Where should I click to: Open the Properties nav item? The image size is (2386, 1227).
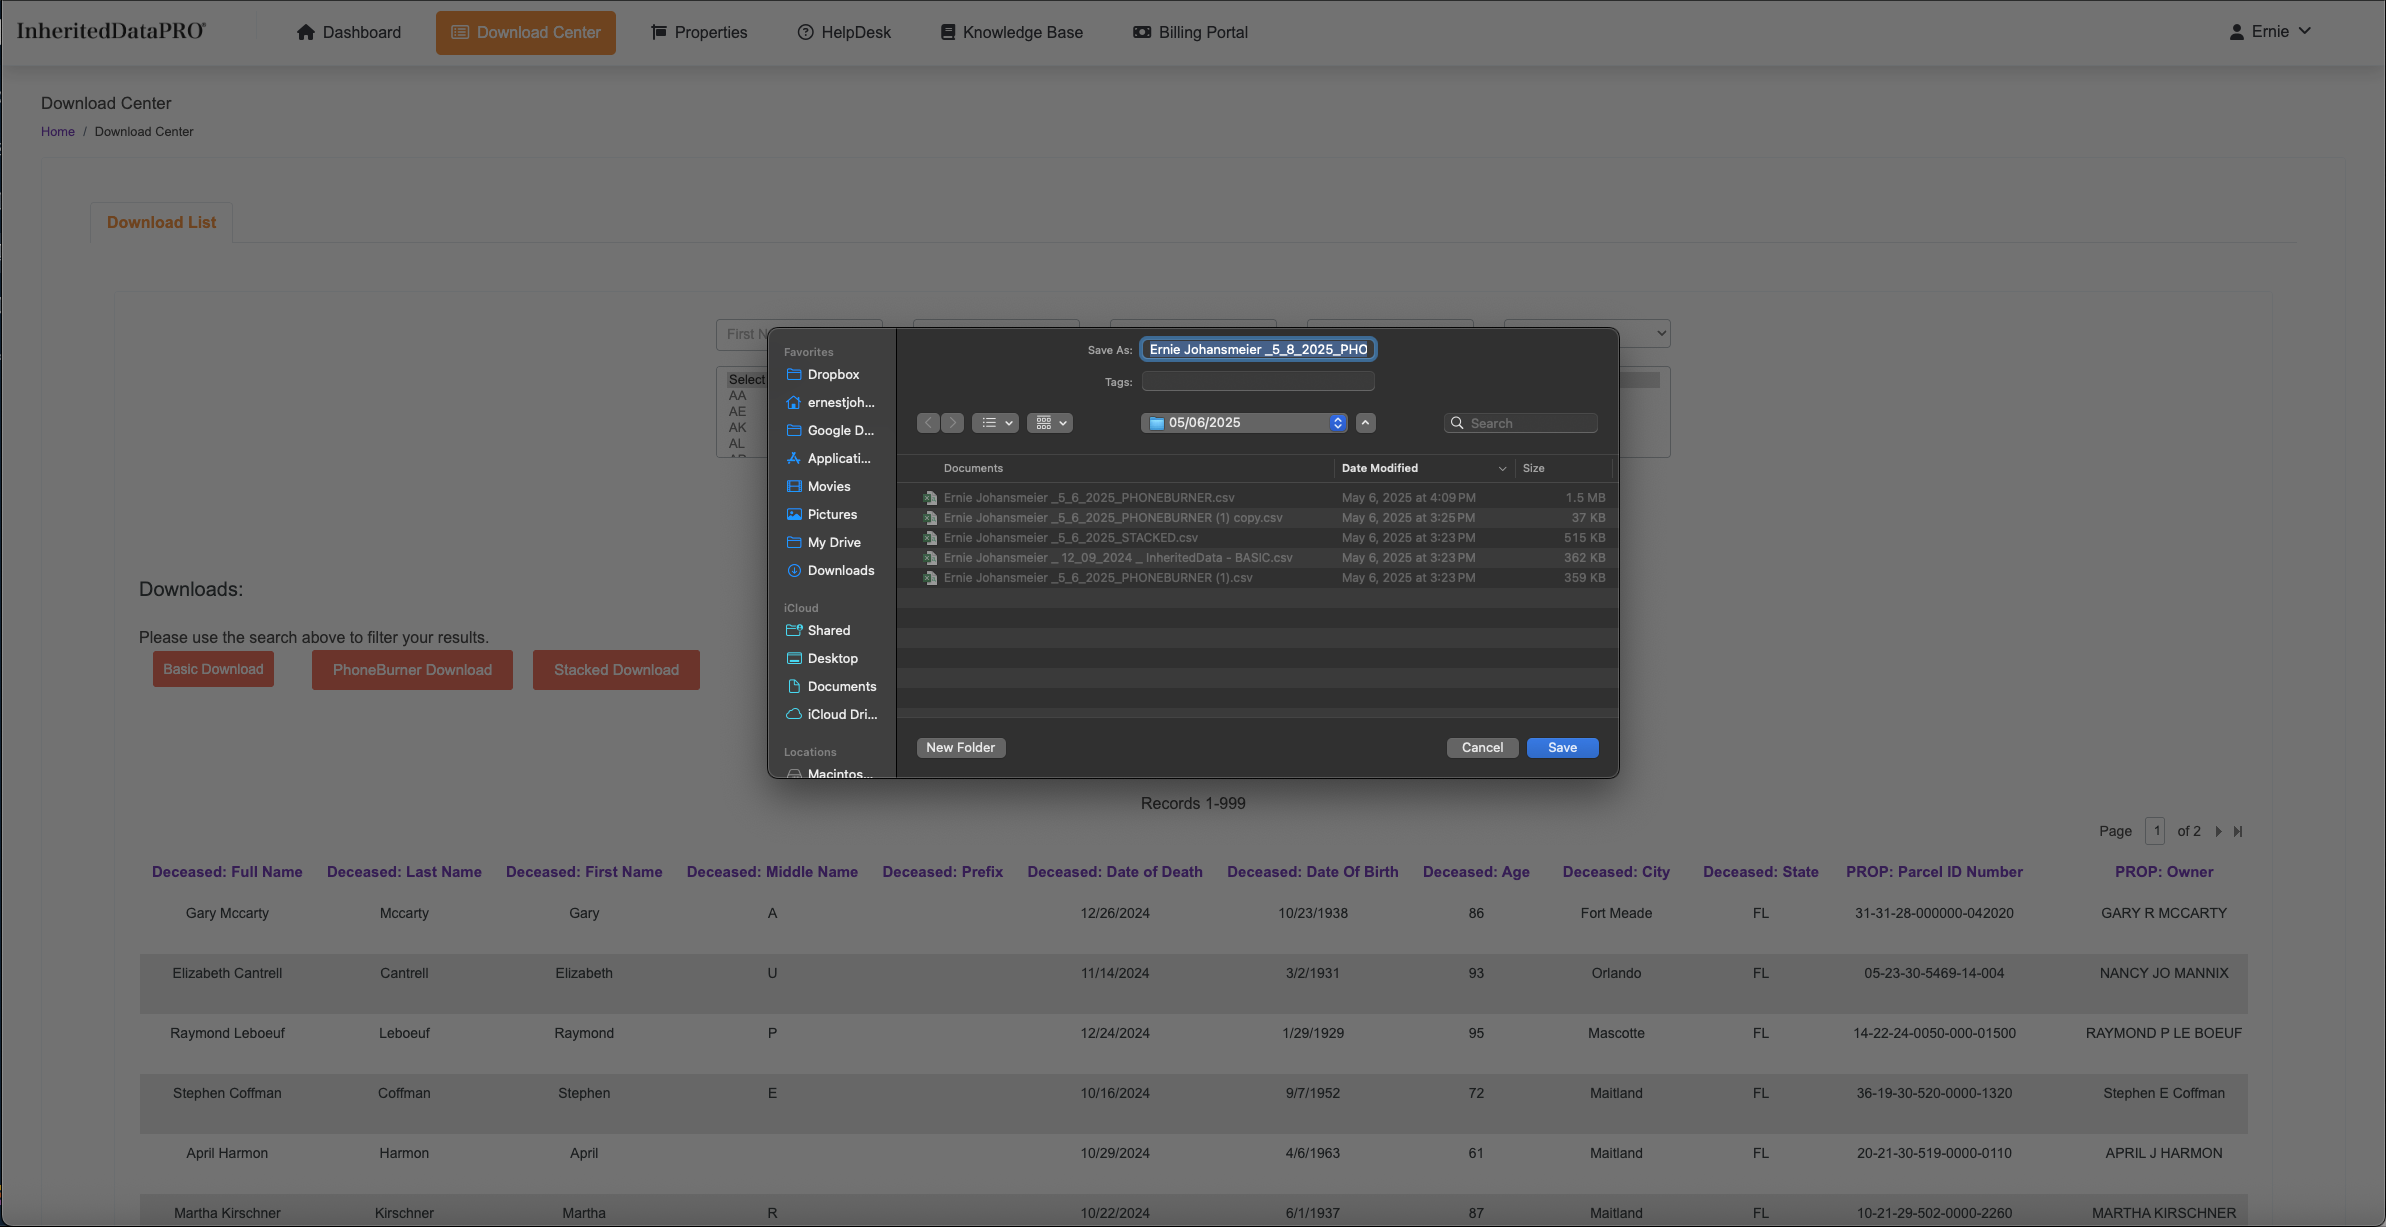pos(699,32)
